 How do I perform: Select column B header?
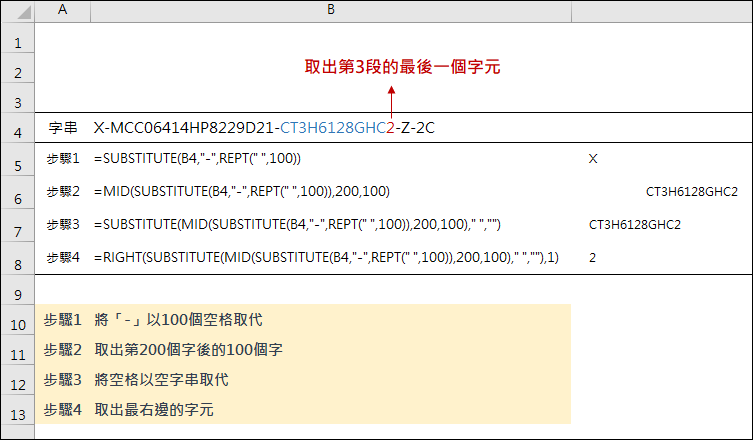coord(331,11)
